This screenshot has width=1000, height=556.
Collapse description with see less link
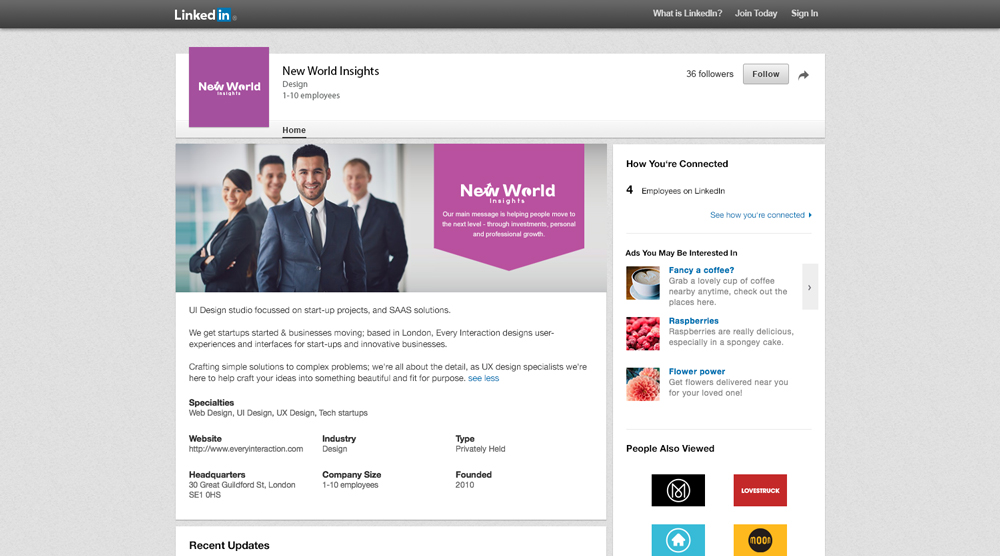pos(483,378)
